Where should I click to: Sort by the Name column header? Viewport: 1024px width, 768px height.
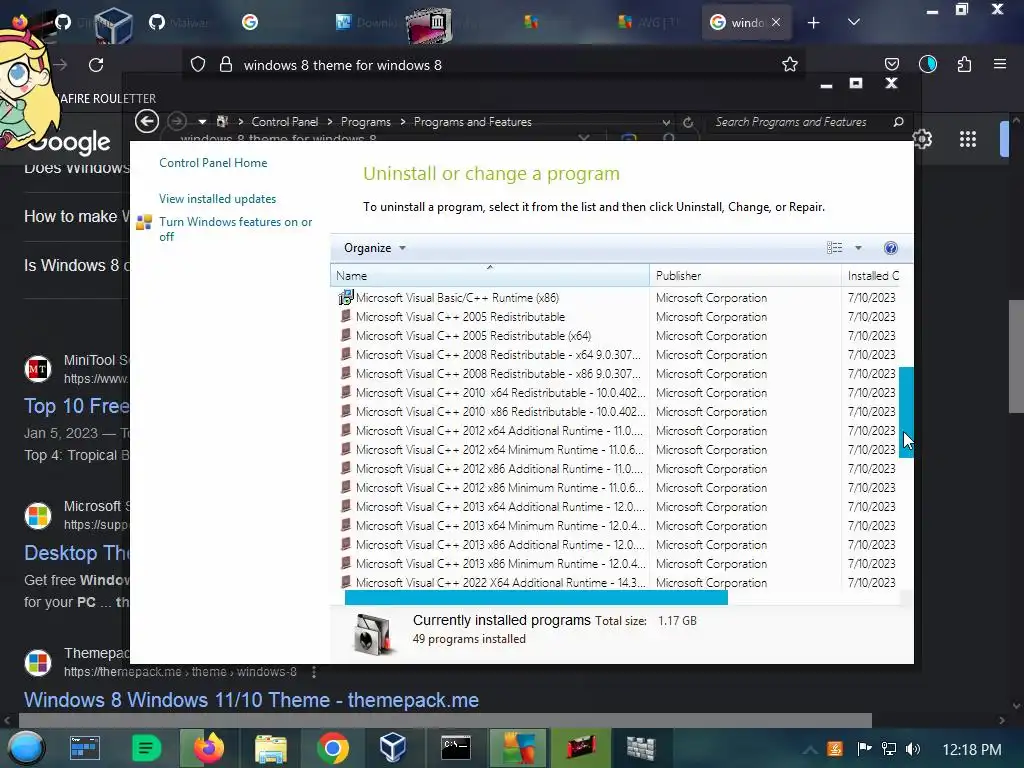490,276
